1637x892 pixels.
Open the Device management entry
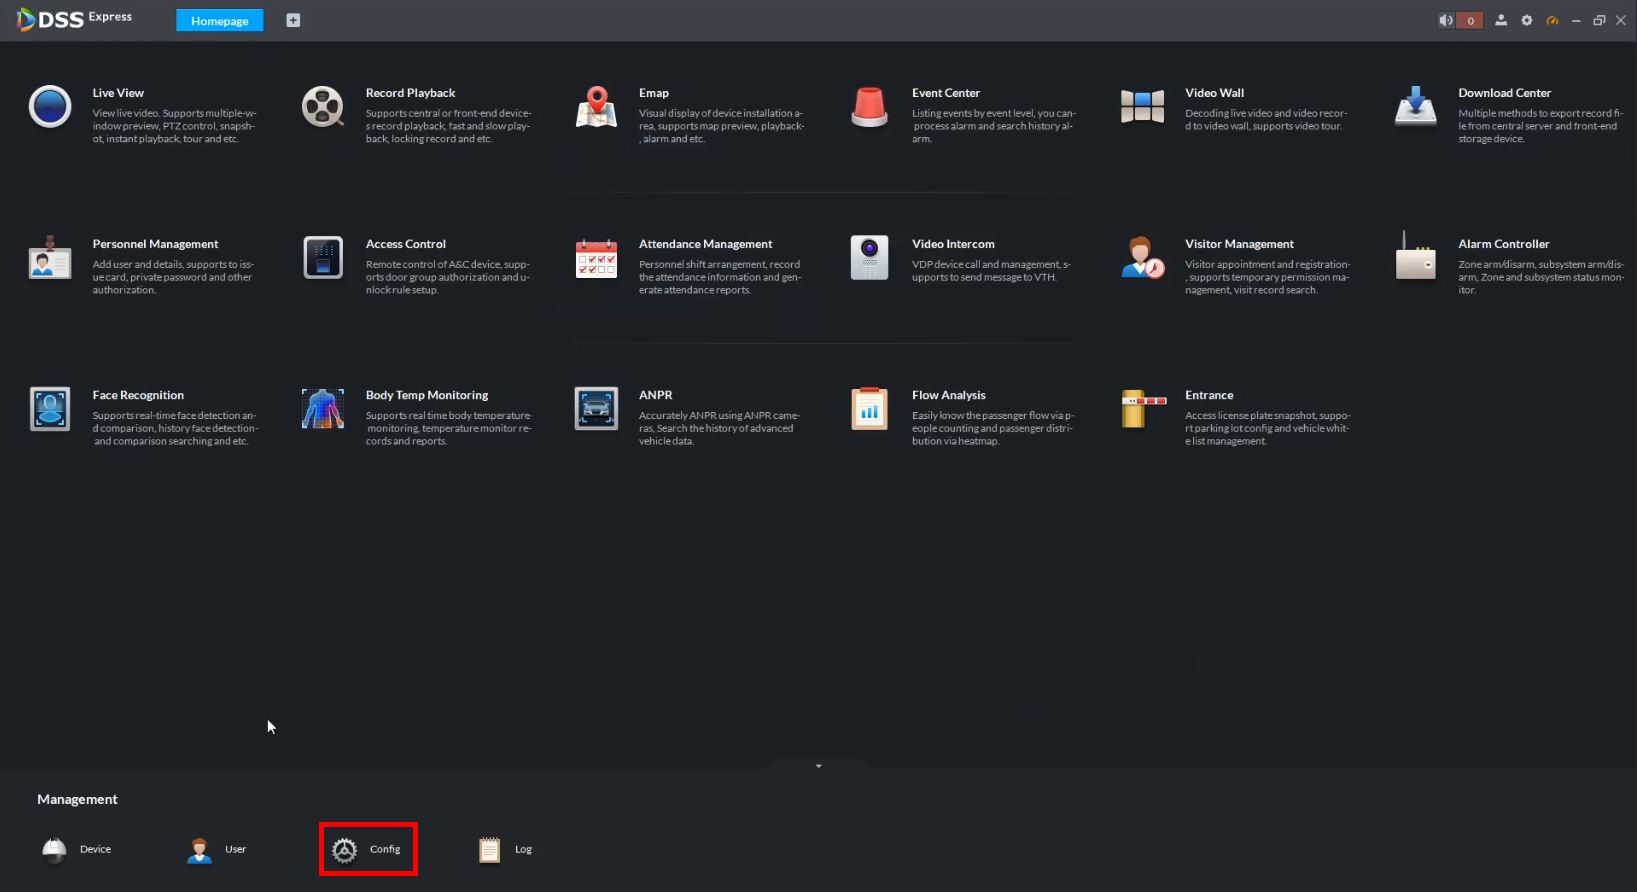coord(77,850)
